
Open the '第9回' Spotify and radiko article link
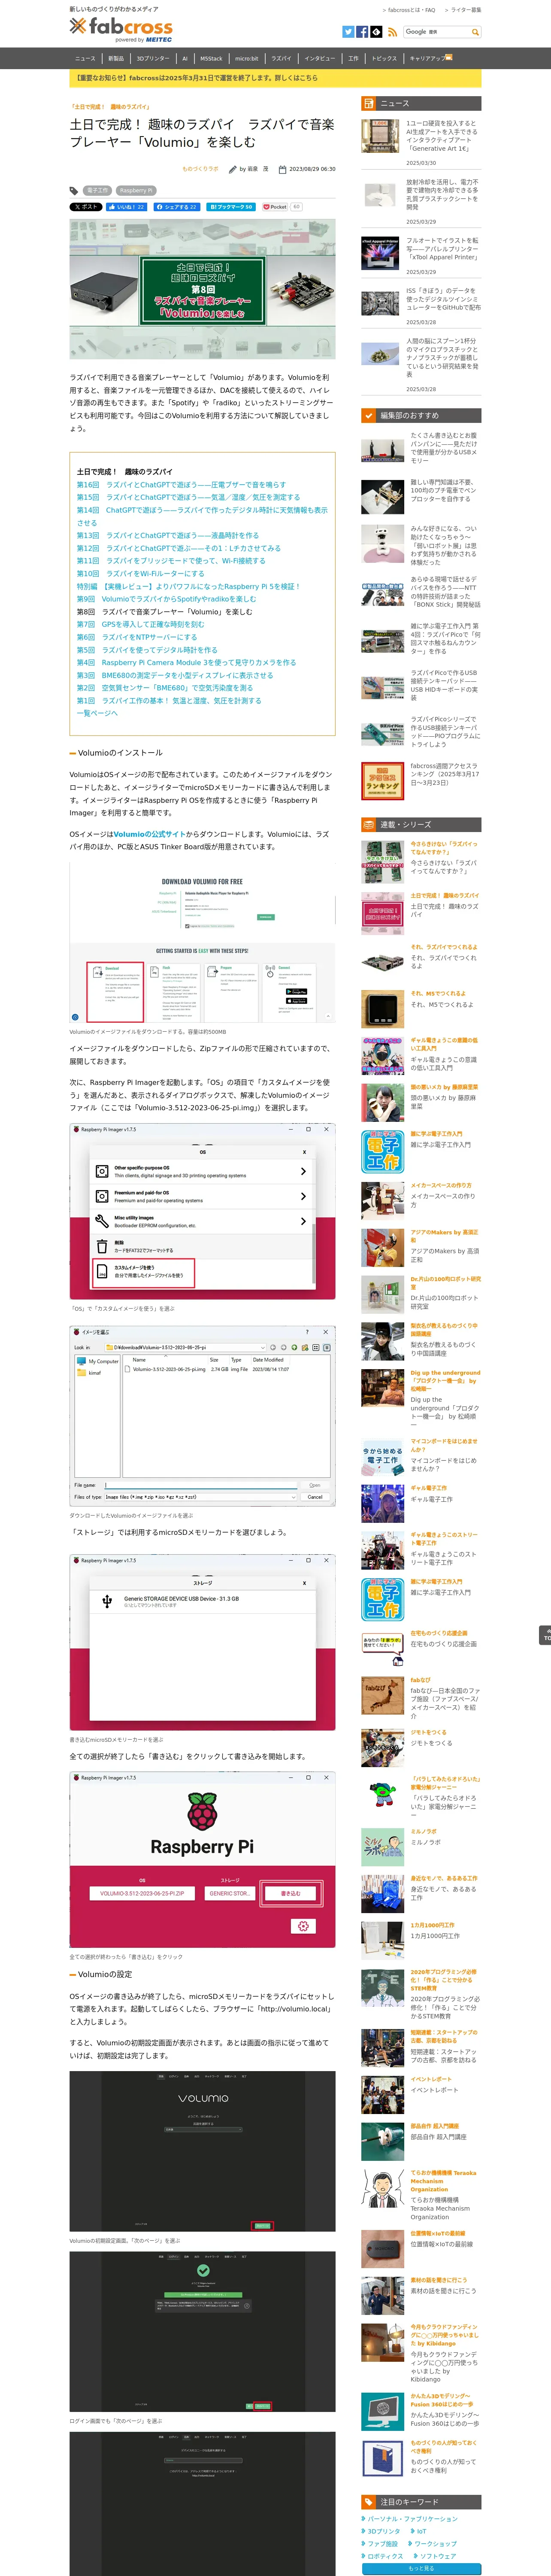pos(166,599)
